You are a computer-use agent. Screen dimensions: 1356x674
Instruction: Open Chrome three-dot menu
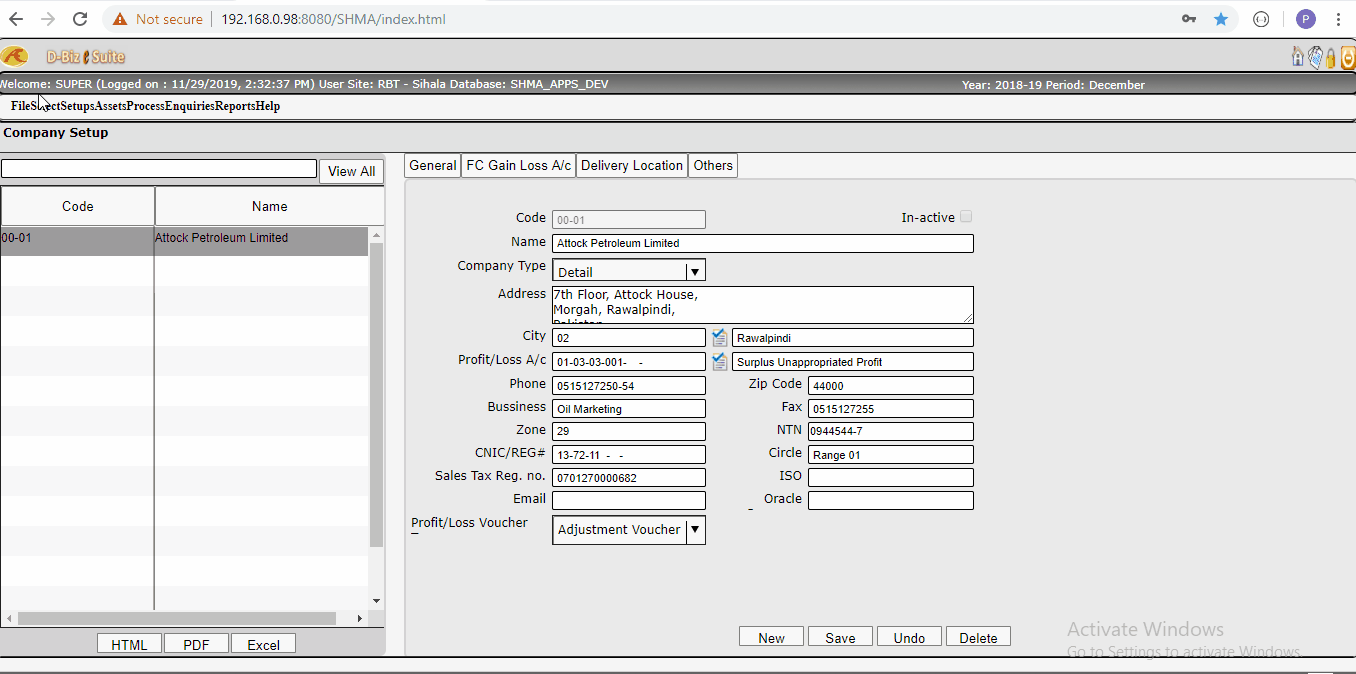[x=1338, y=19]
